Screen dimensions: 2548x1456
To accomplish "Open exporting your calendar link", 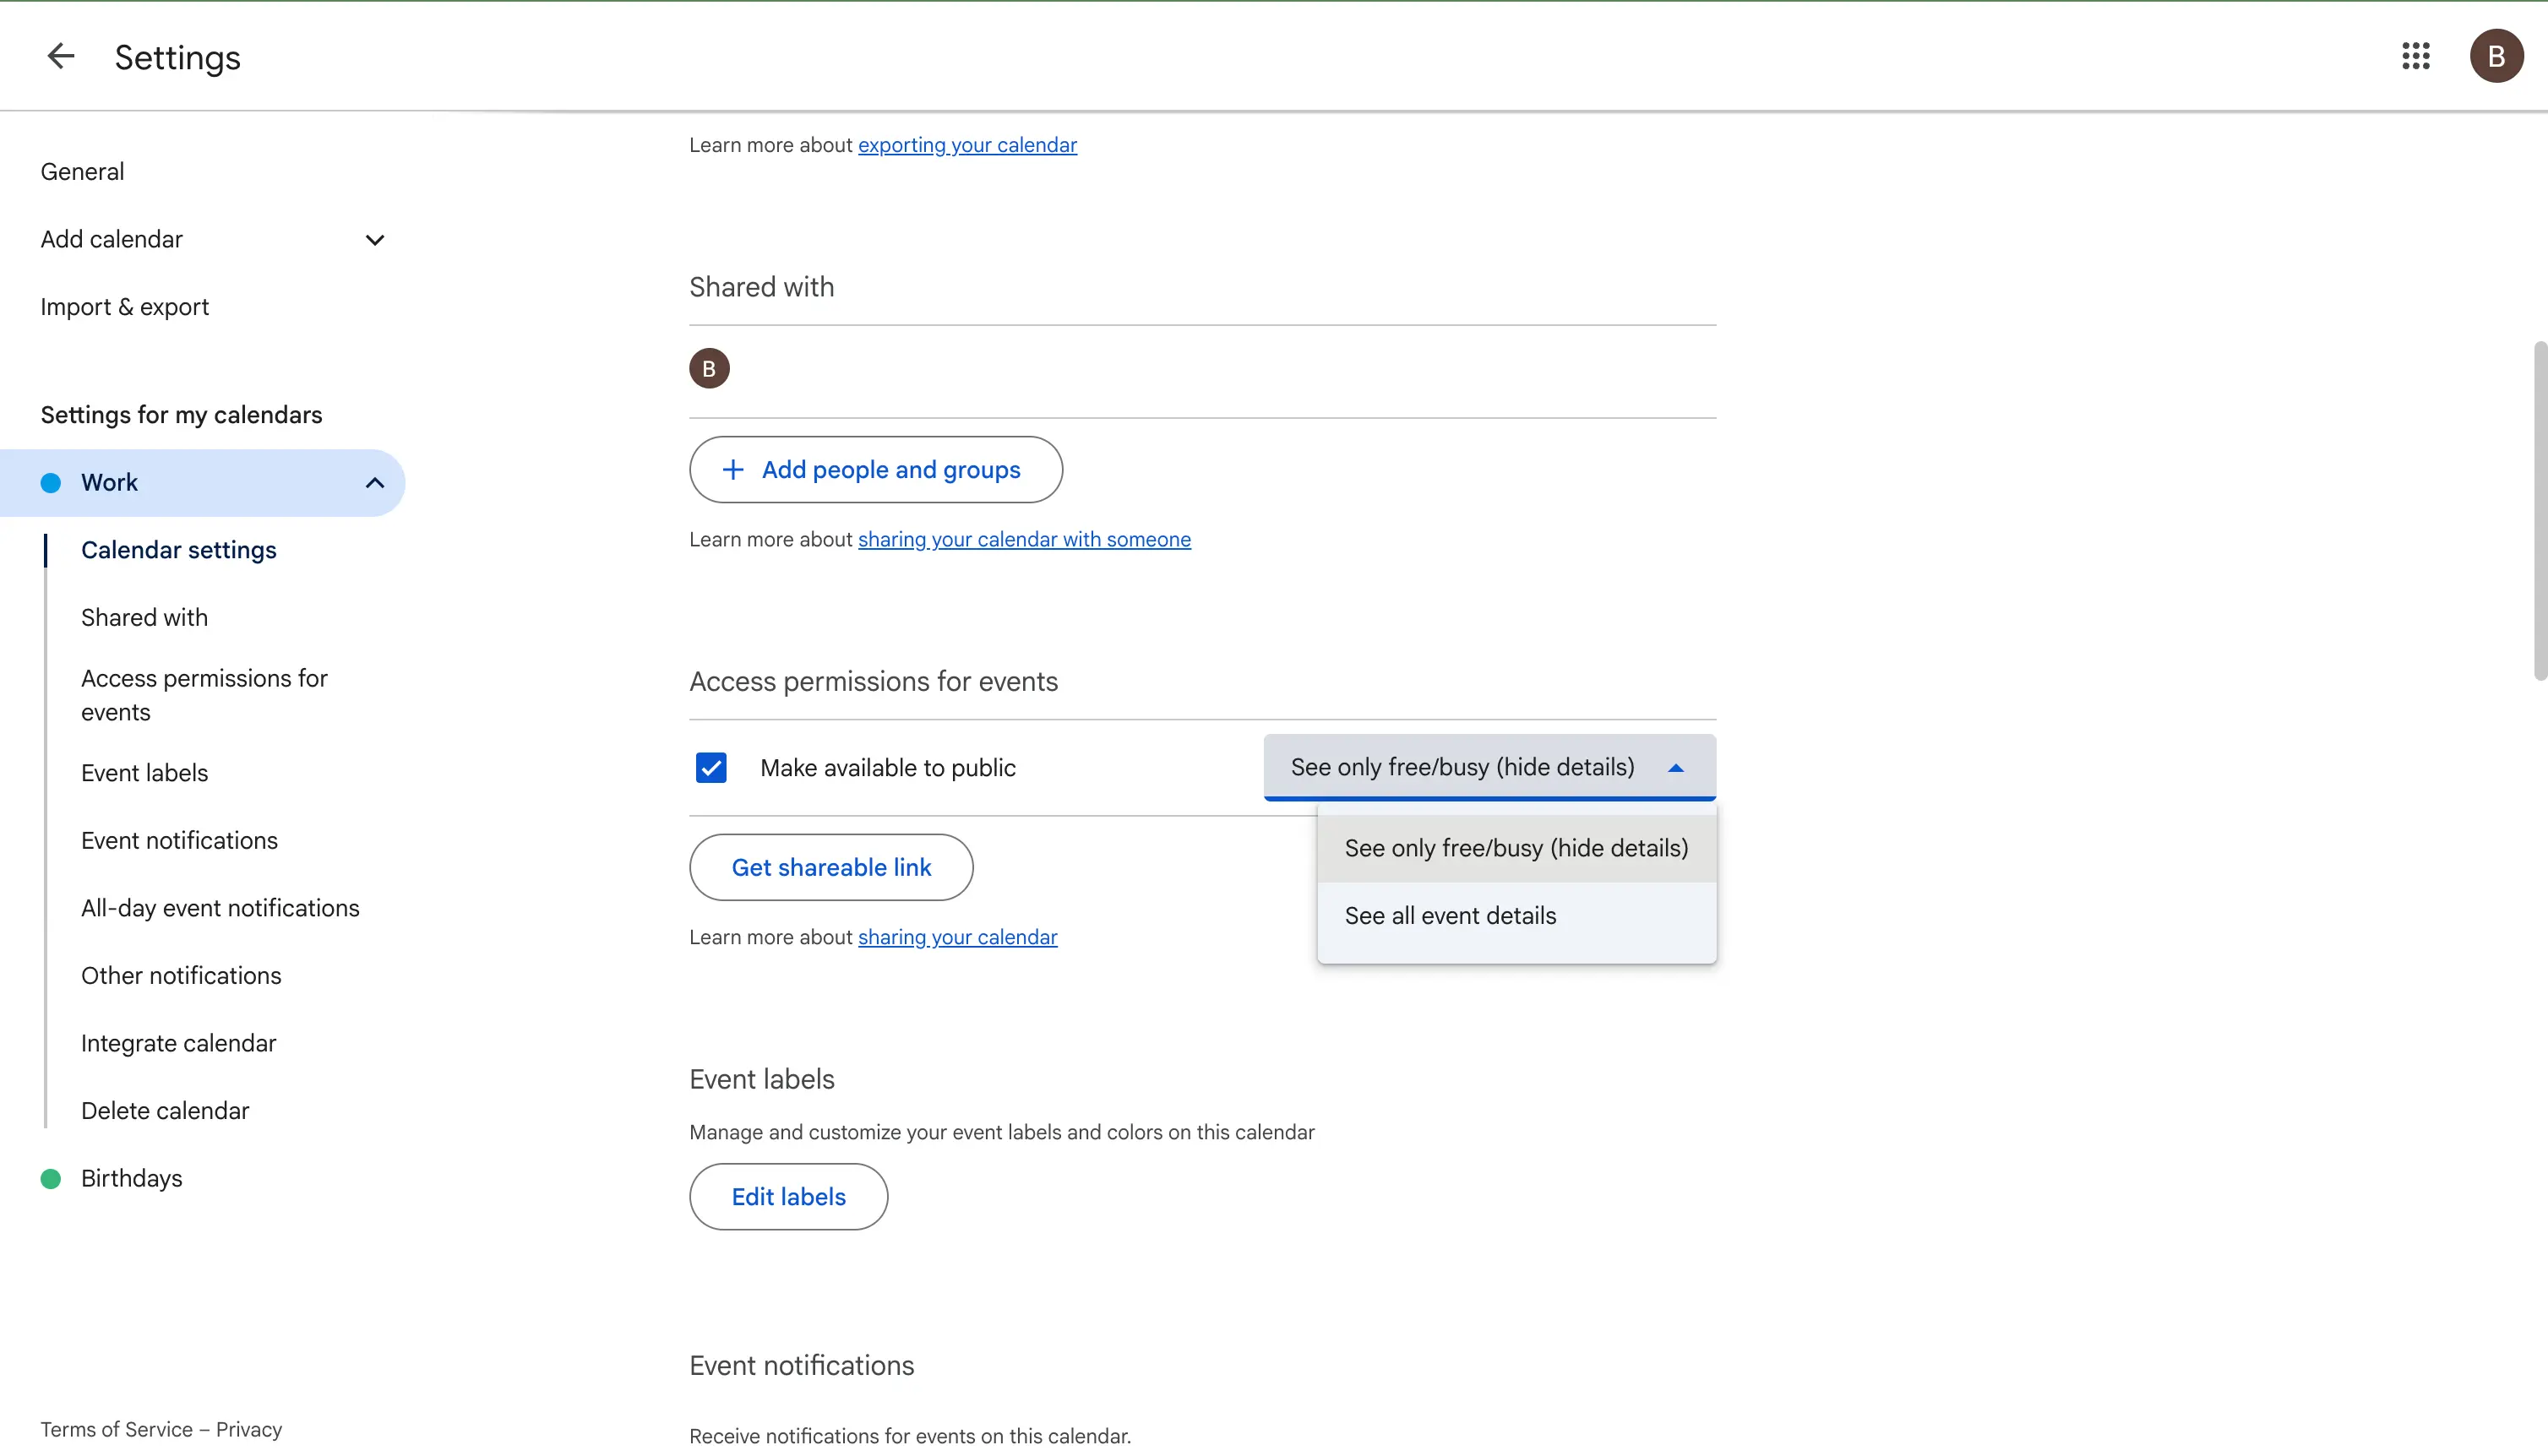I will click(x=967, y=145).
